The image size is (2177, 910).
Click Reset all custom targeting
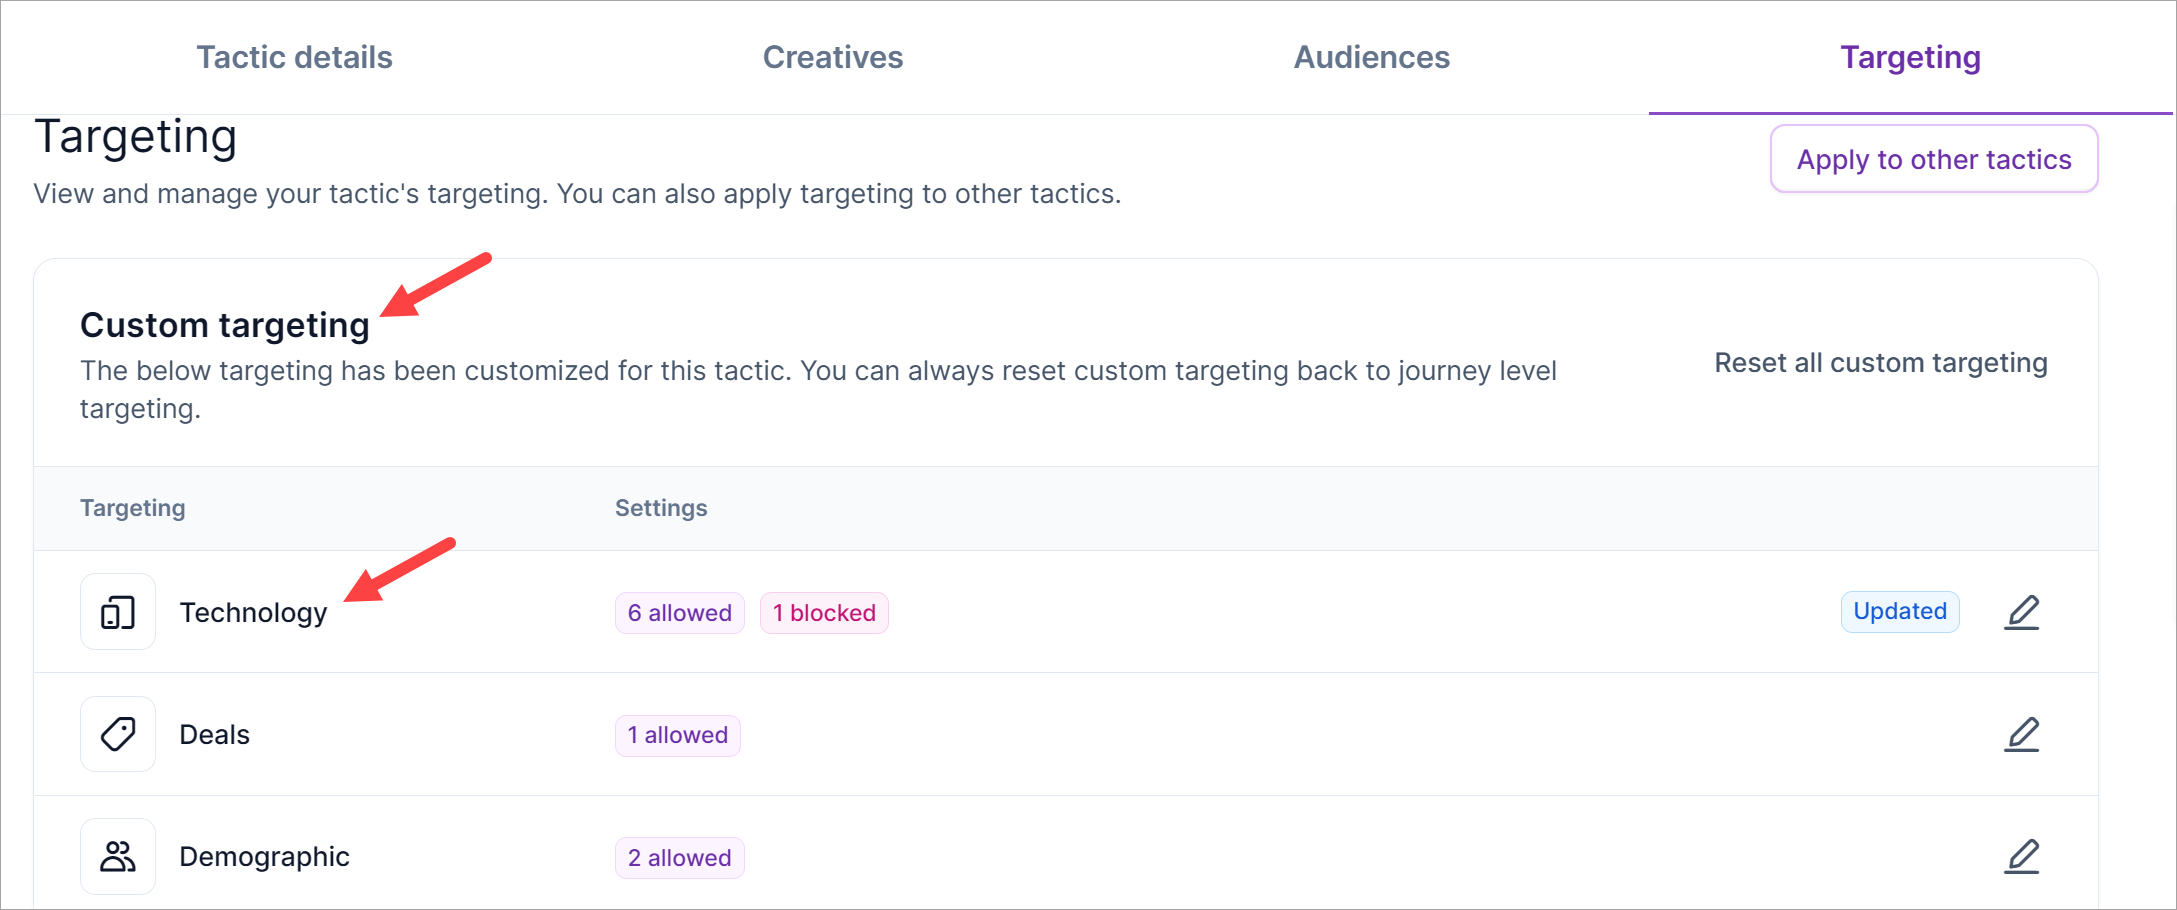(x=1880, y=363)
